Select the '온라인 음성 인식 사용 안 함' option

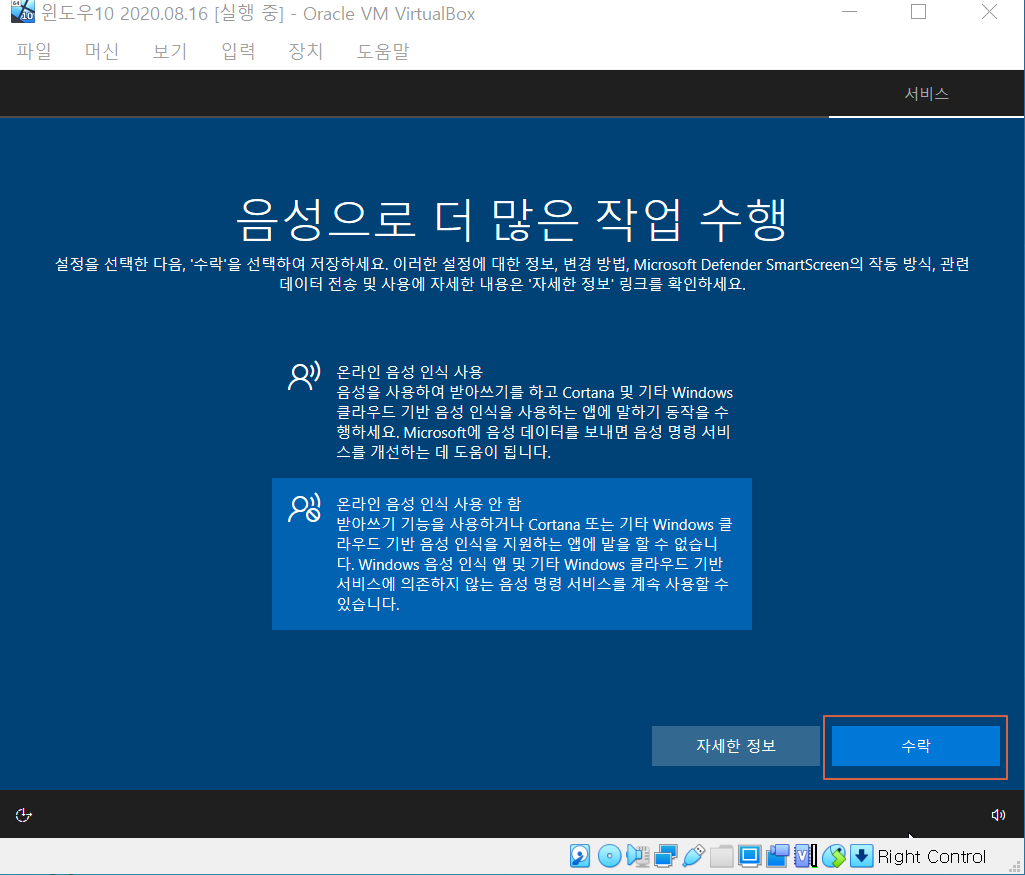[x=512, y=553]
